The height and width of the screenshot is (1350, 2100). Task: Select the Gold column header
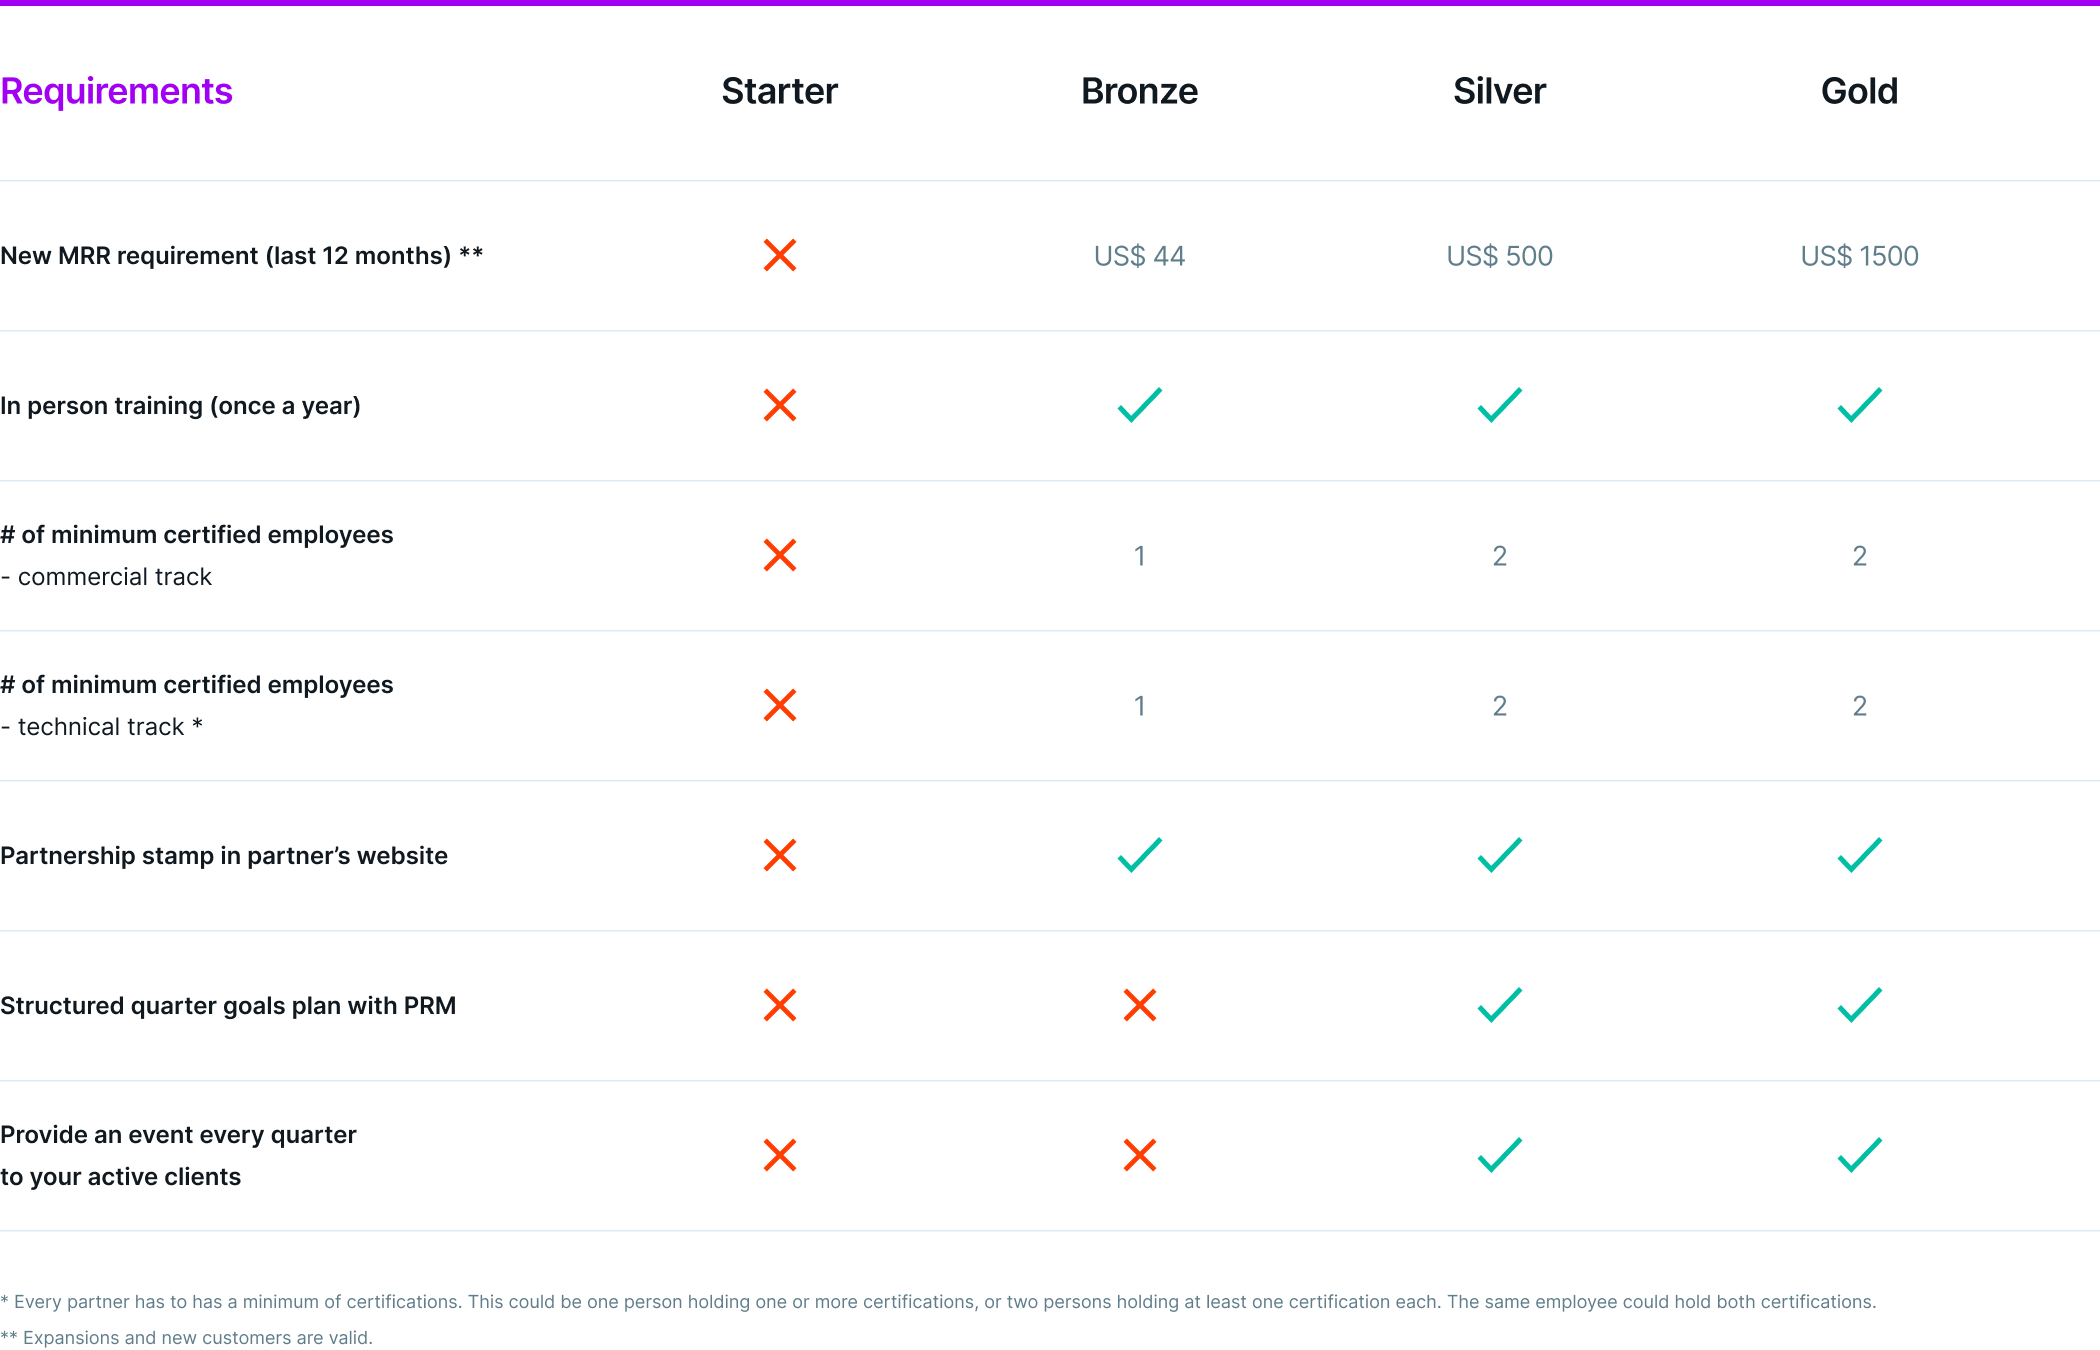click(1859, 91)
